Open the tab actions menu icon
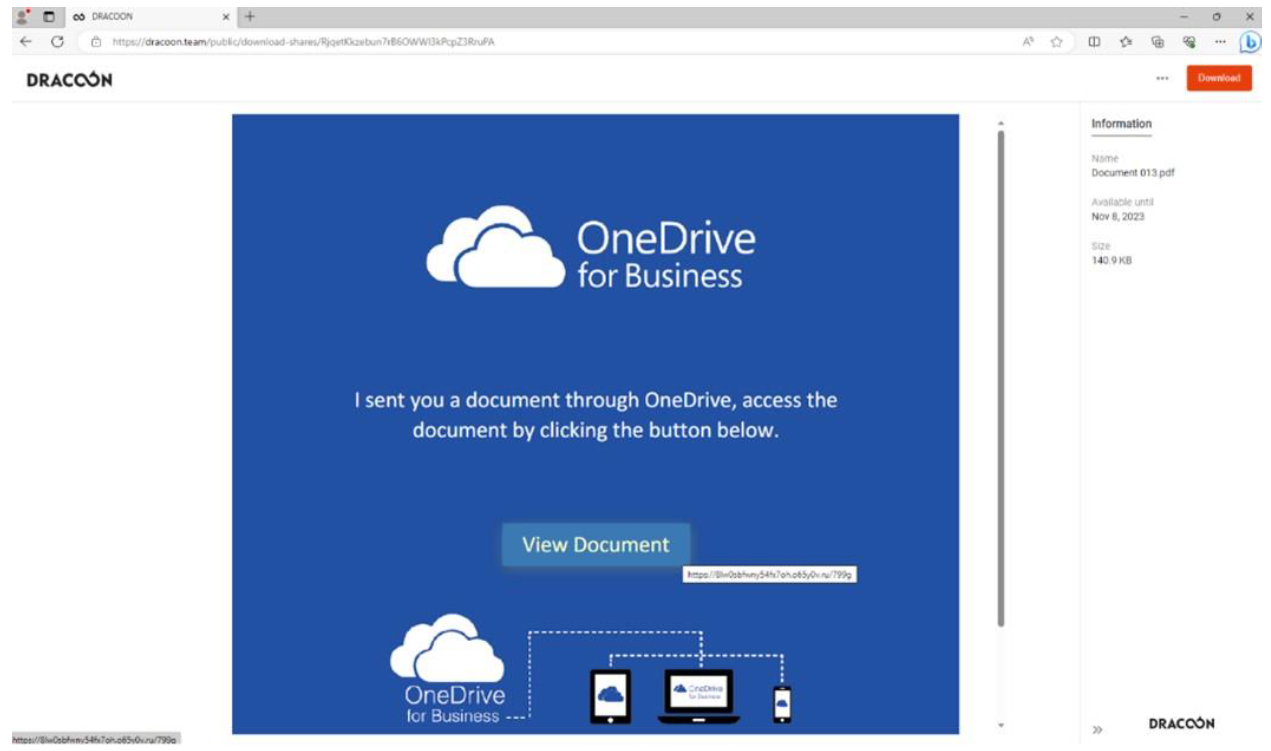Viewport: 1271px width, 751px height. click(x=48, y=16)
